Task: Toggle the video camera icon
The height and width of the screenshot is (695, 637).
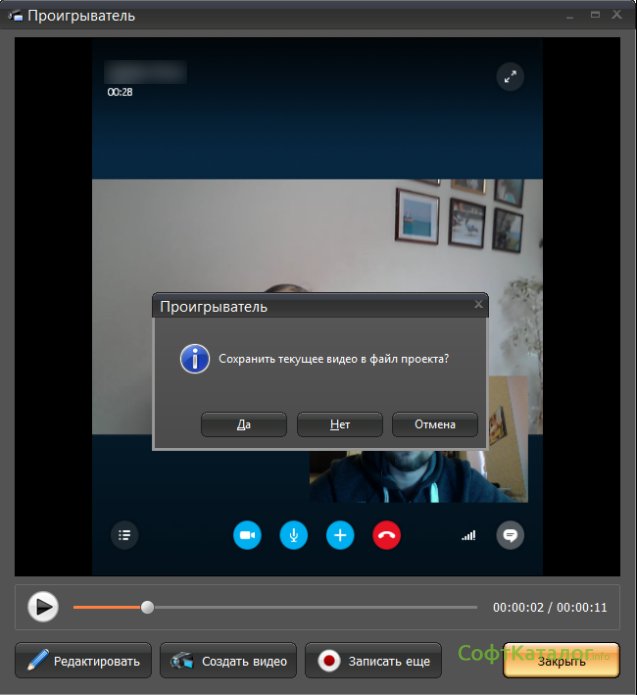Action: (247, 535)
